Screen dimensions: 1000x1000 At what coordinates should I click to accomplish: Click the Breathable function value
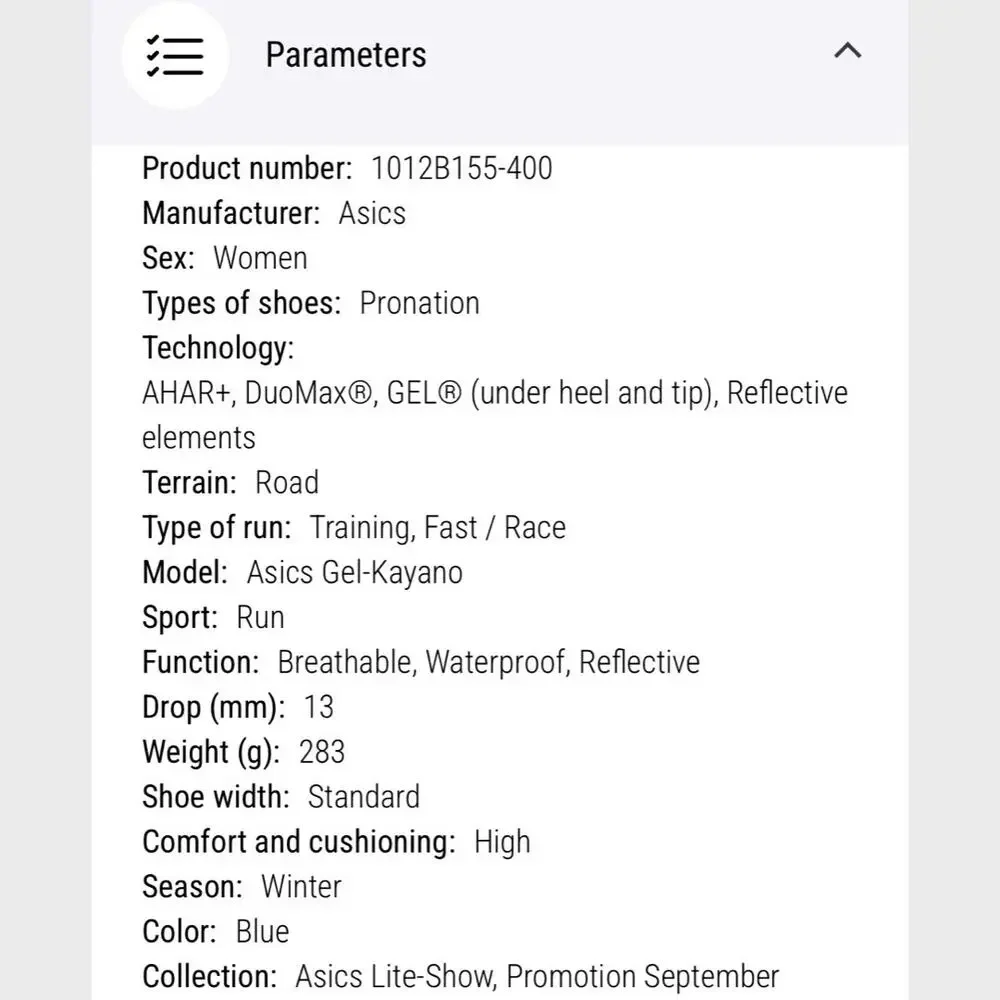[347, 663]
